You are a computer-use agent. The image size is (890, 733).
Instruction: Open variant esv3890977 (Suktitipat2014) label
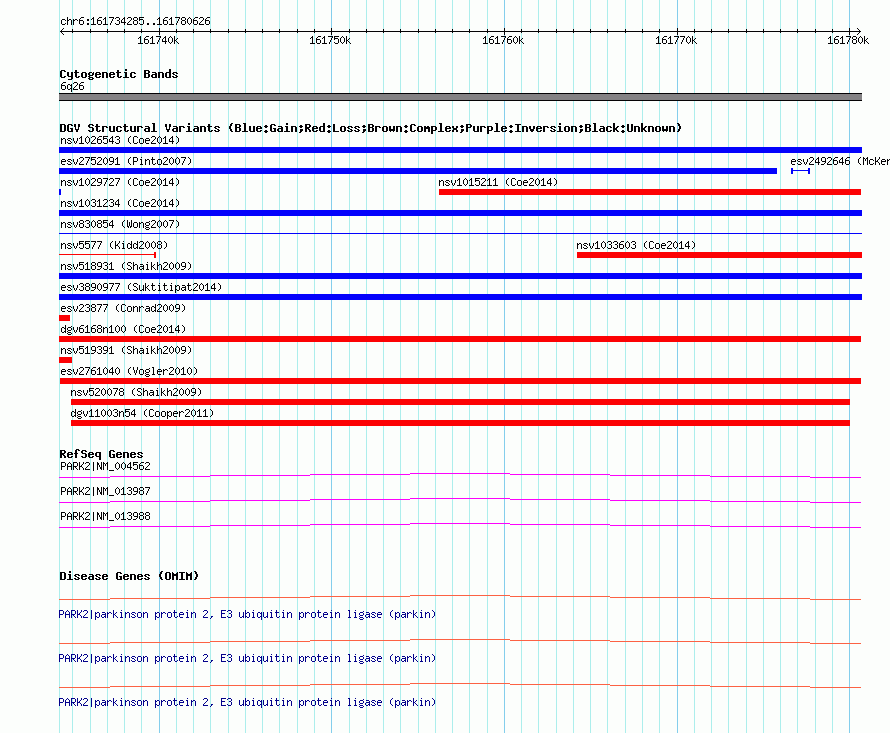[141, 287]
